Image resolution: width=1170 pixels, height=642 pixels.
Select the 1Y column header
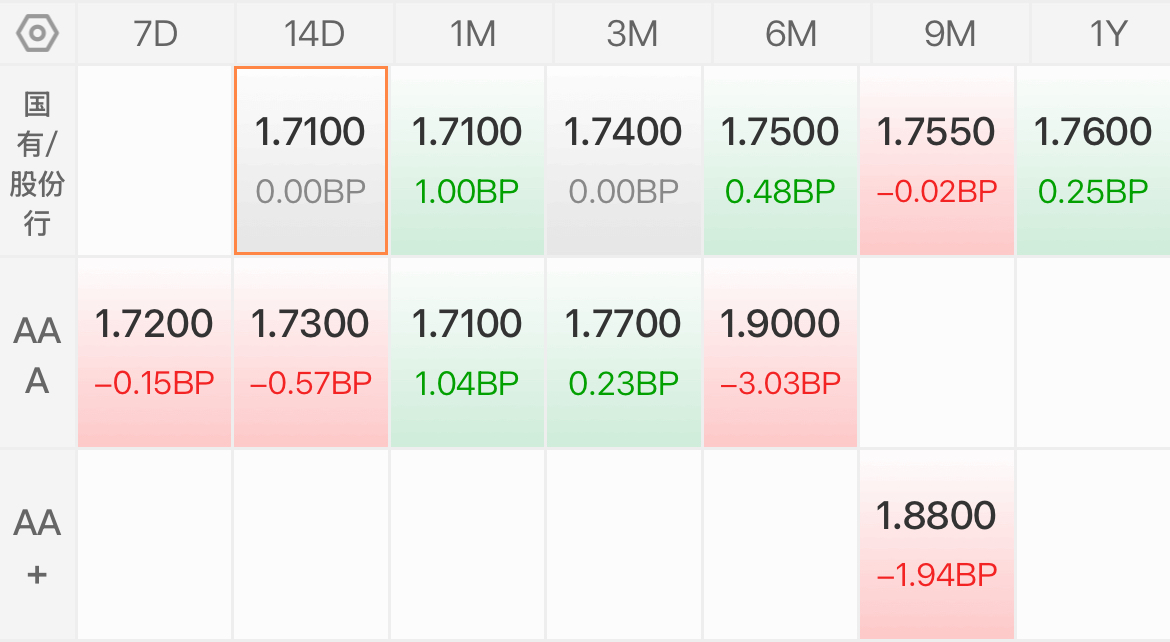[1107, 34]
